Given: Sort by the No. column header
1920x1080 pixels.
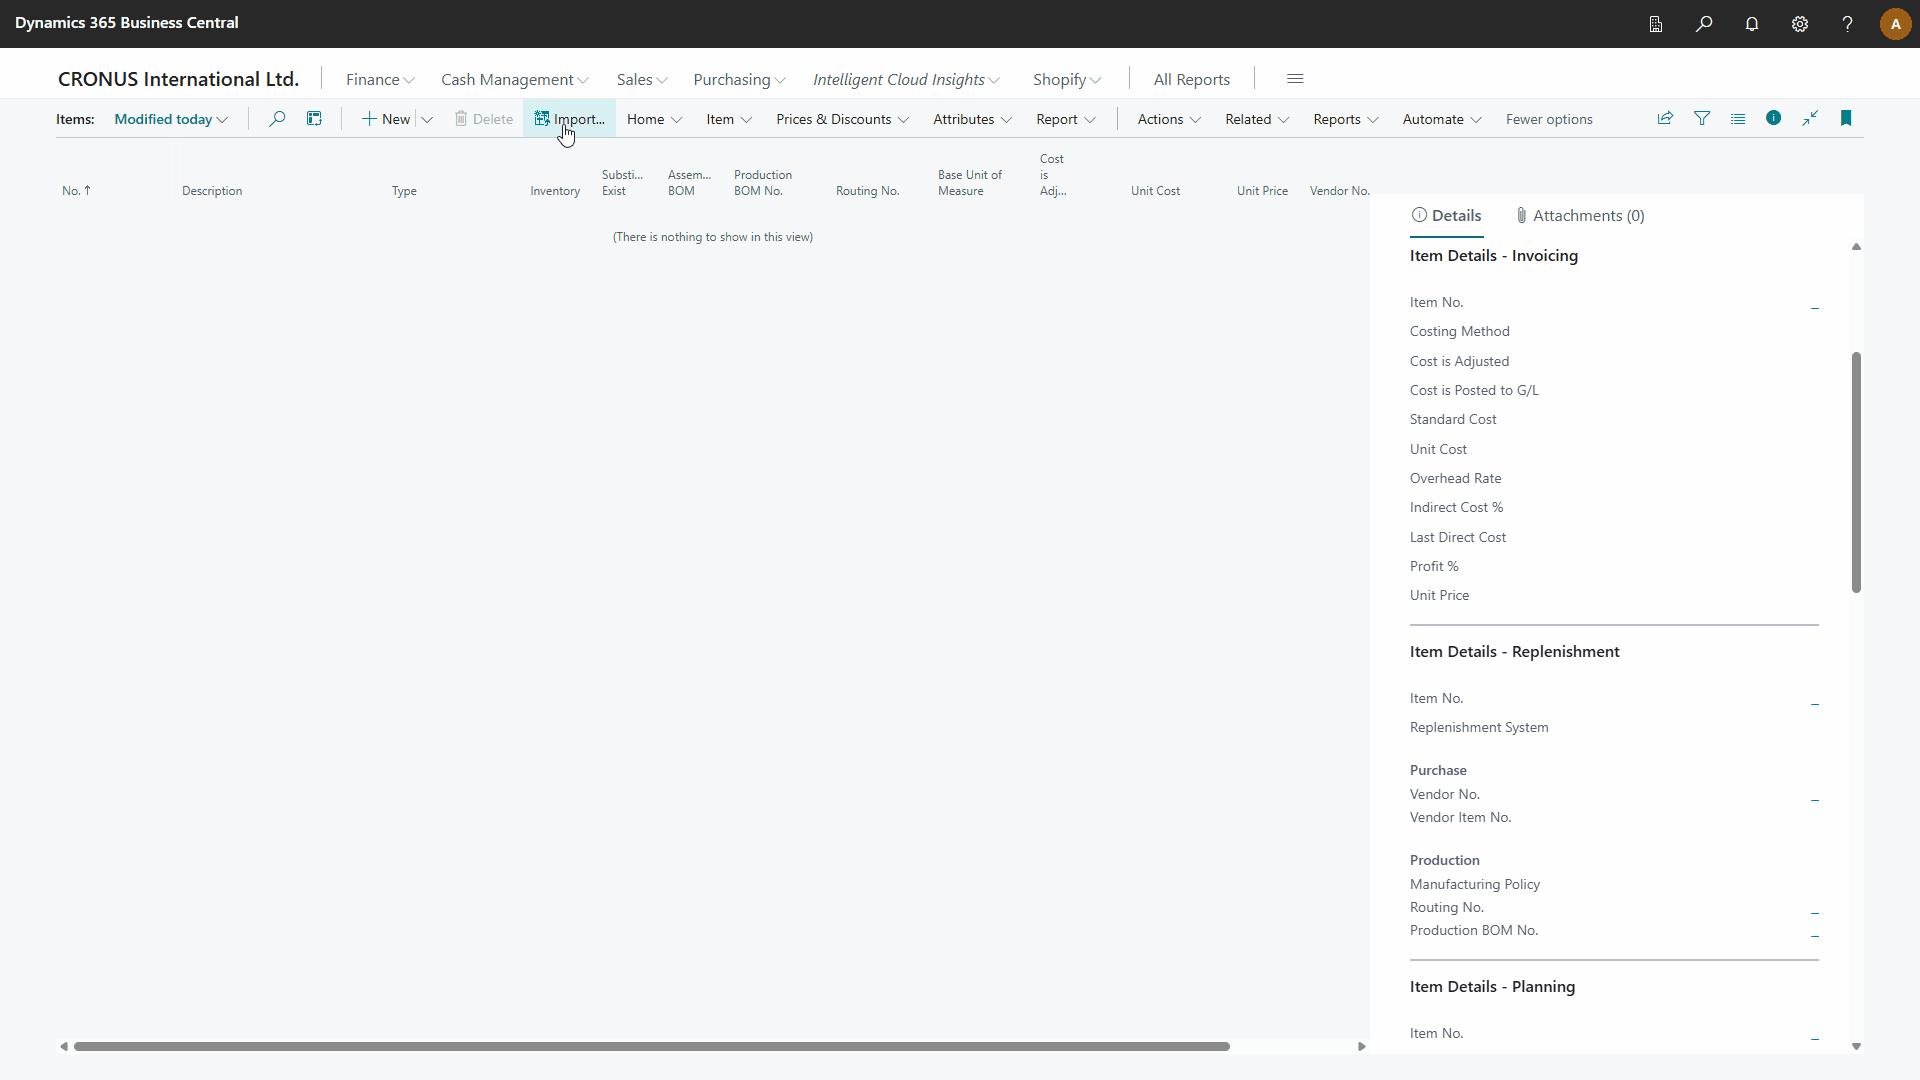Looking at the screenshot, I should coord(76,191).
